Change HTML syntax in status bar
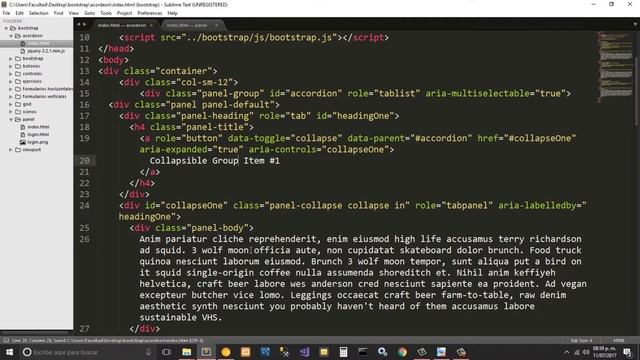This screenshot has width=640, height=360. click(619, 340)
